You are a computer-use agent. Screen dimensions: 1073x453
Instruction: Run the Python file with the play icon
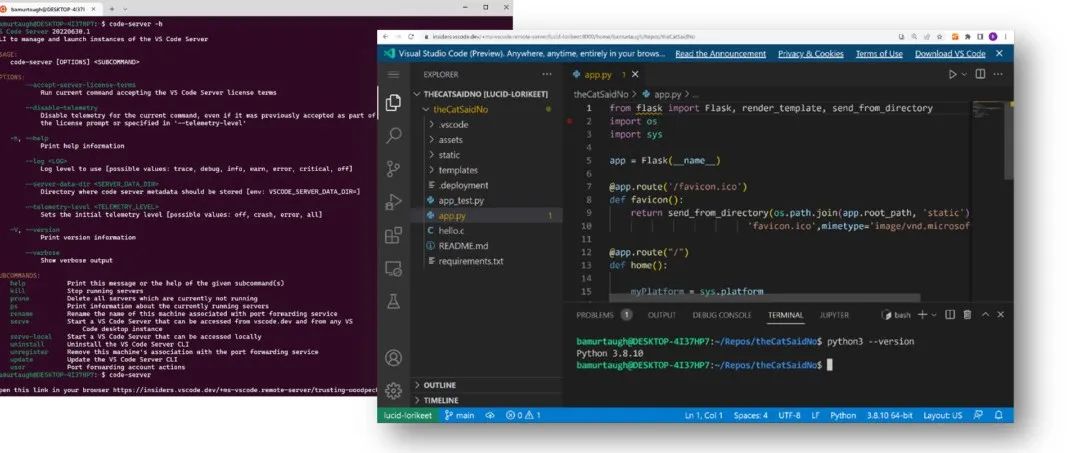click(952, 74)
